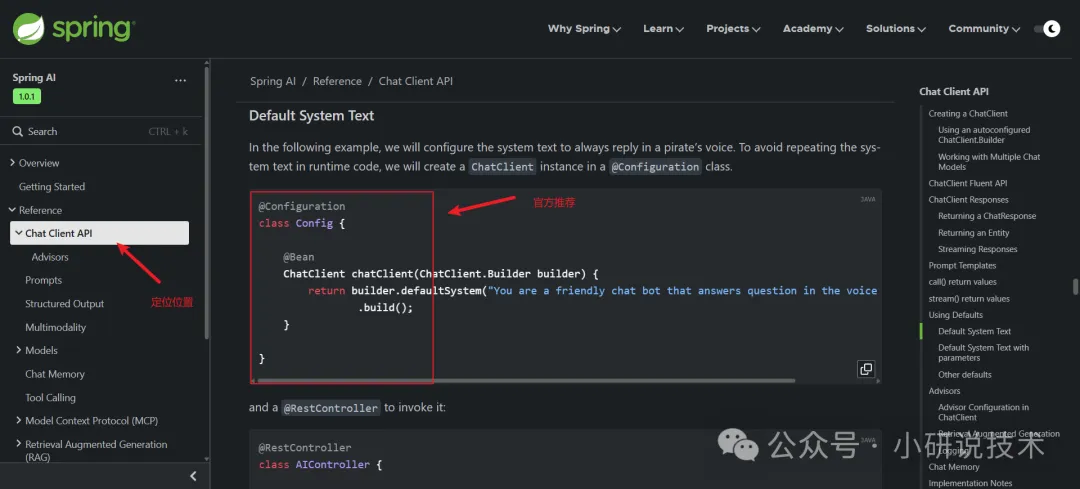1080x489 pixels.
Task: Open the Chat Memory sidebar page
Action: click(55, 374)
